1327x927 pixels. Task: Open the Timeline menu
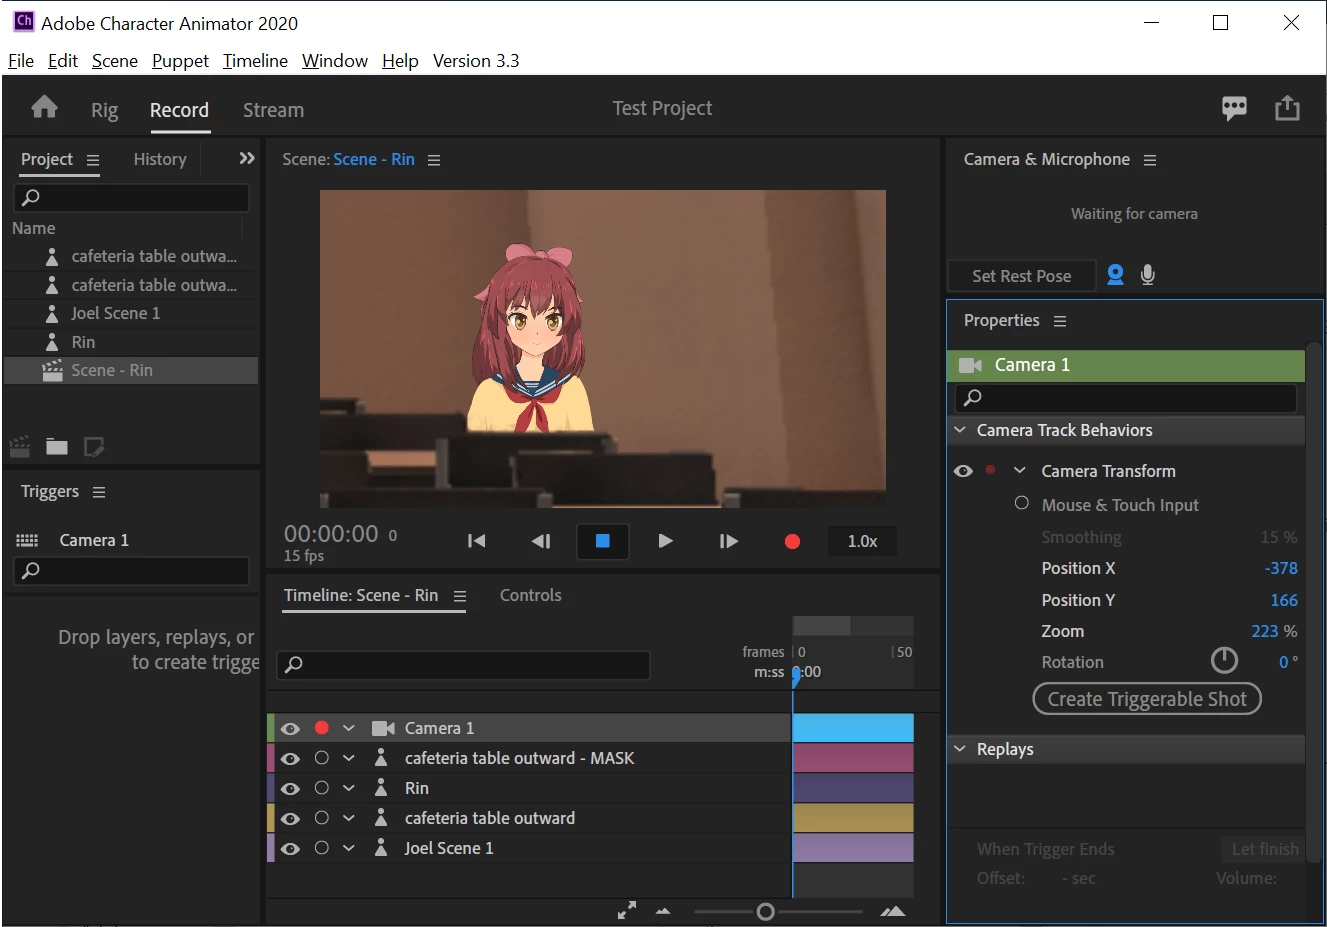point(255,61)
